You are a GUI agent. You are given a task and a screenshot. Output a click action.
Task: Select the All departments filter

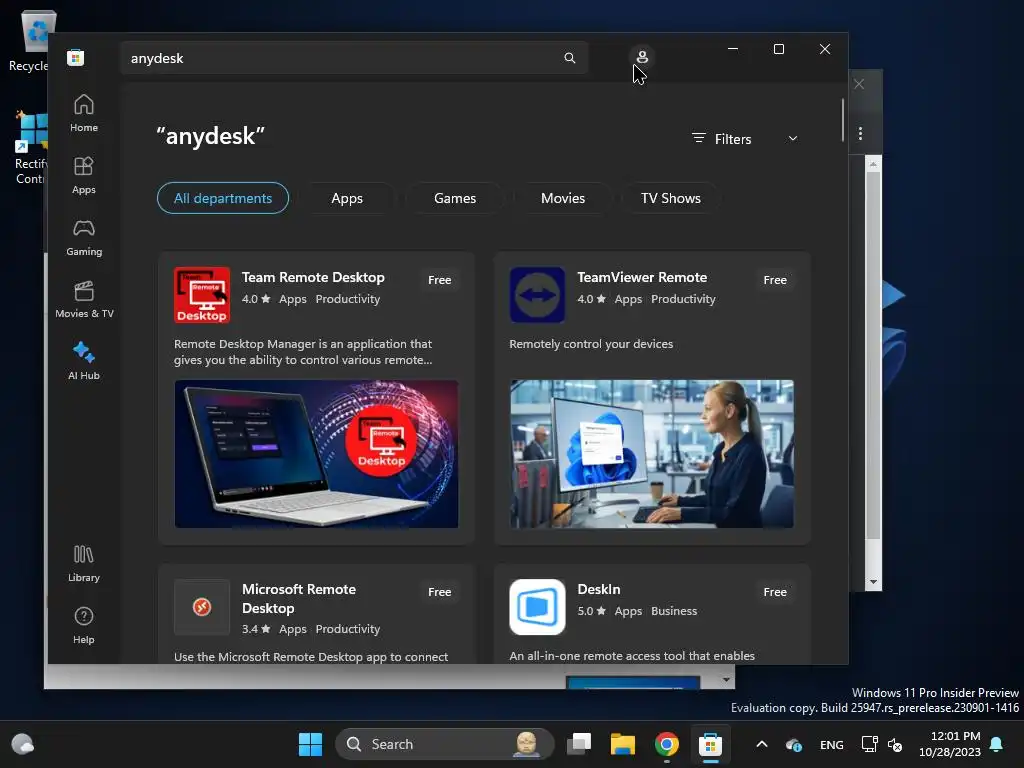pyautogui.click(x=223, y=198)
